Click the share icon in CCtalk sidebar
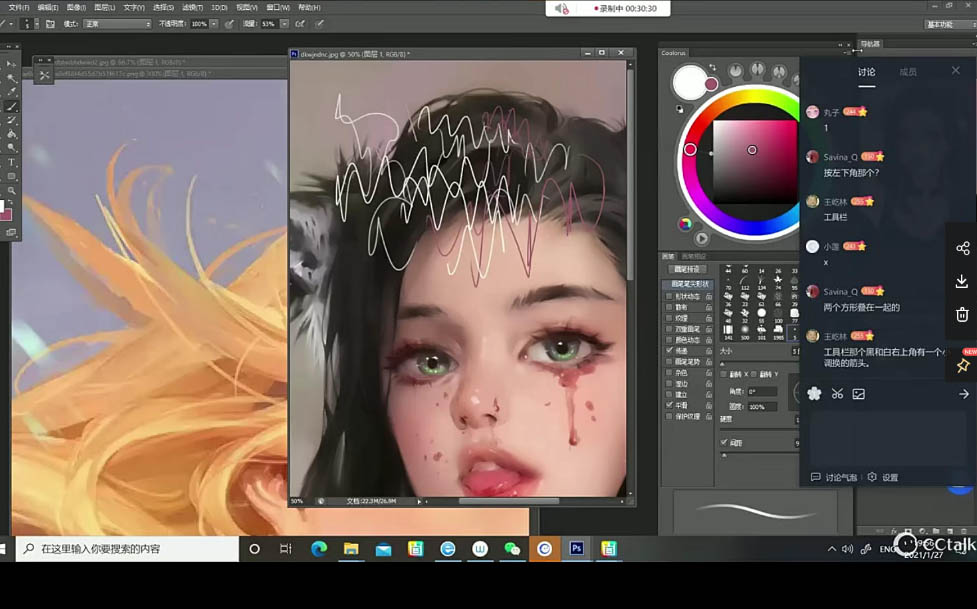The image size is (977, 609). pos(962,248)
